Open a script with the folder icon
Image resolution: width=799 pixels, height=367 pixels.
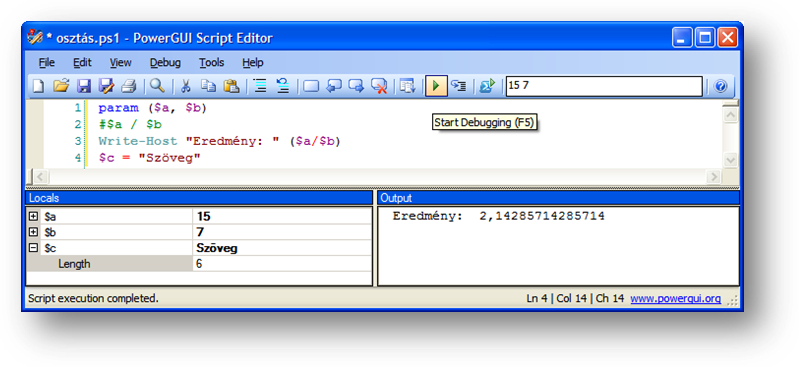click(x=61, y=86)
